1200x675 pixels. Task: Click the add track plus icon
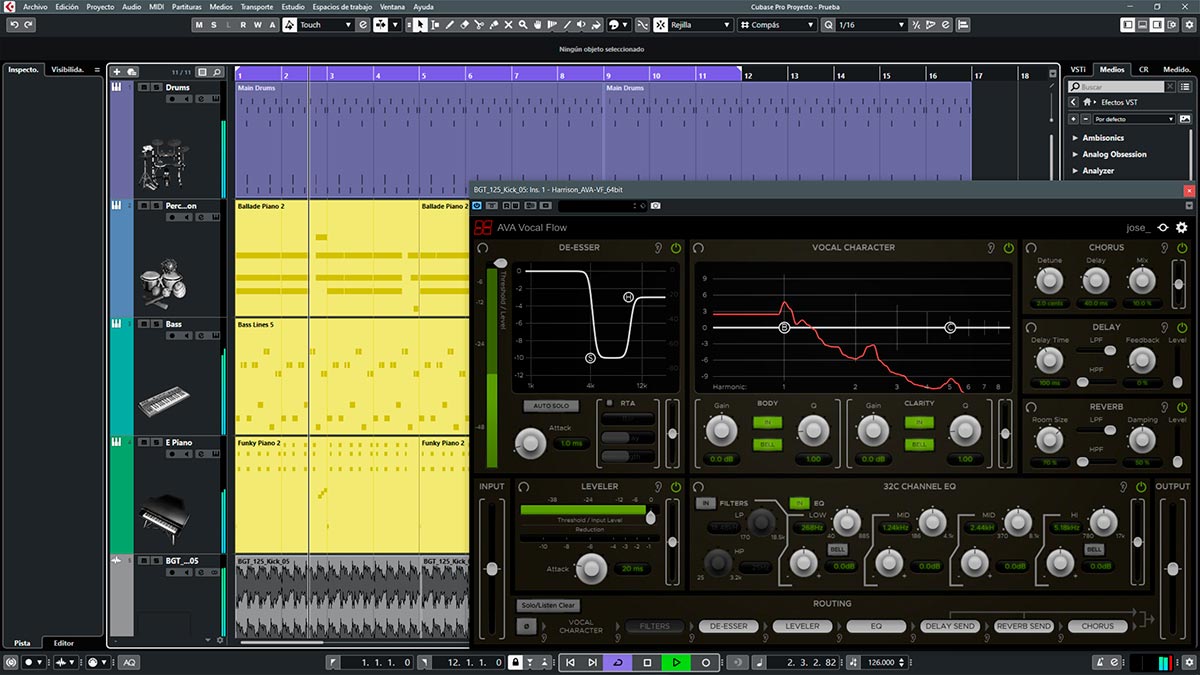pyautogui.click(x=117, y=72)
